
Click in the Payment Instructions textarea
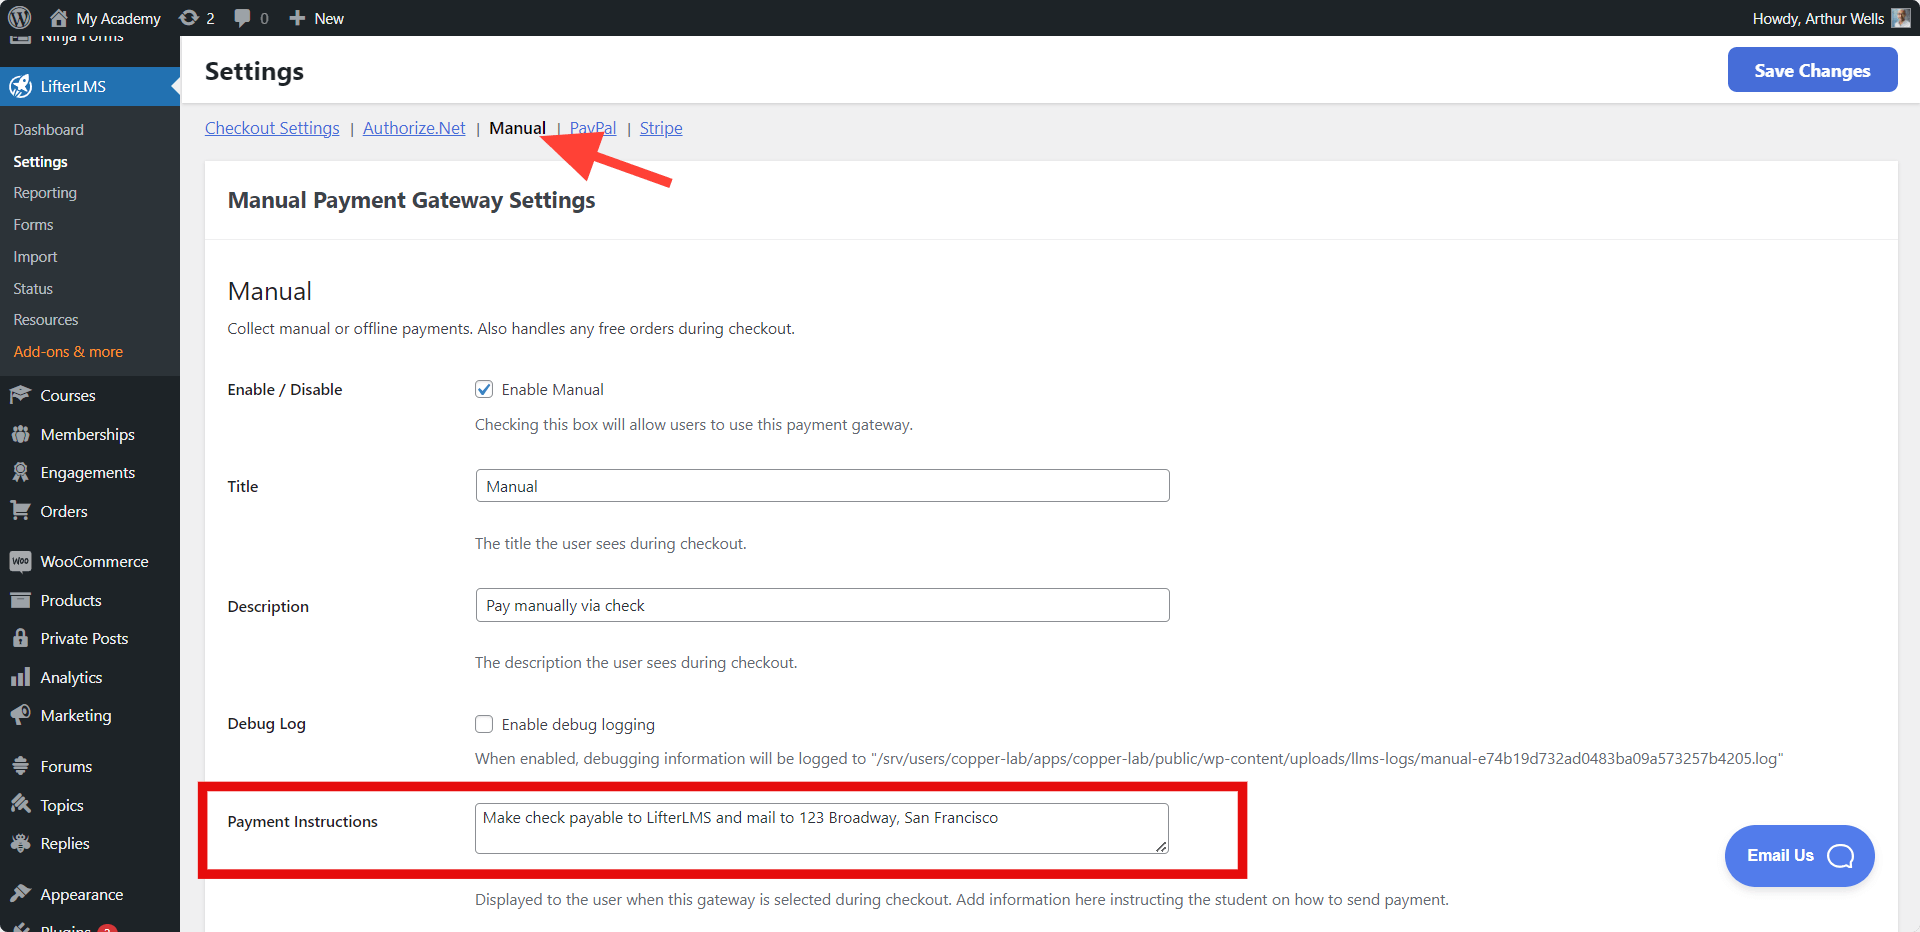coord(822,828)
